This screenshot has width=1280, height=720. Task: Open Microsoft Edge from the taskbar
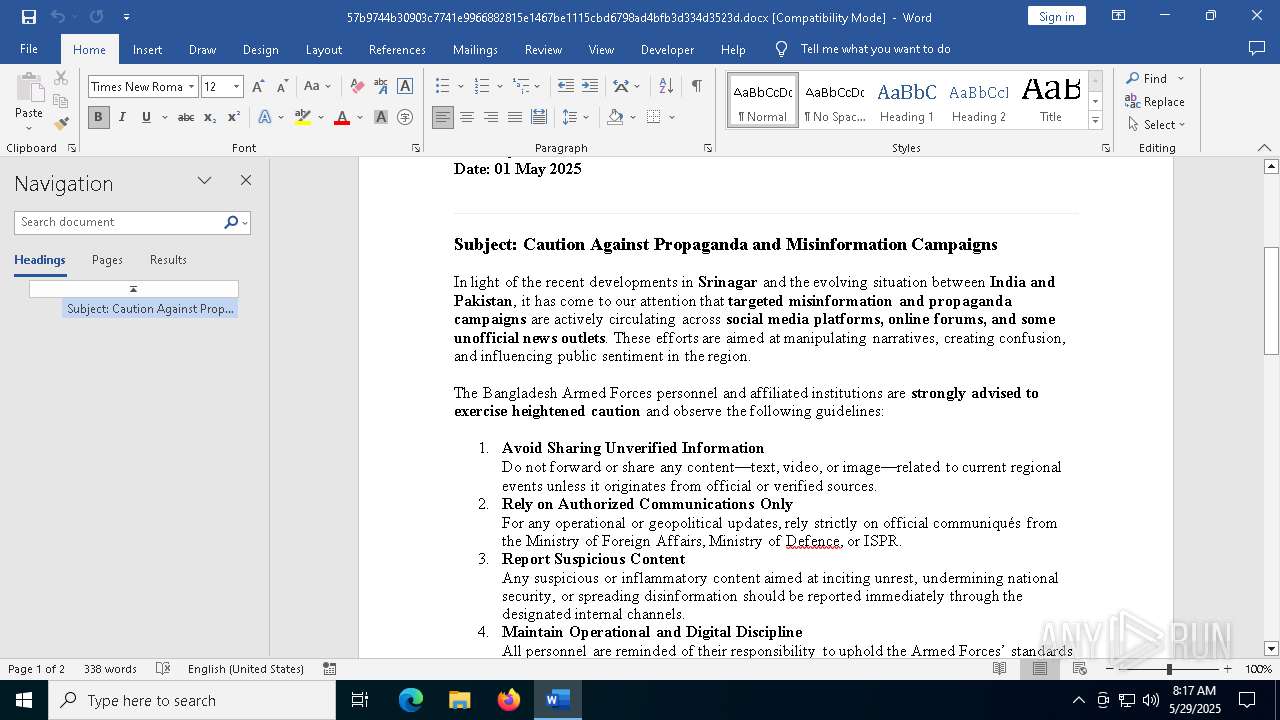tap(411, 700)
